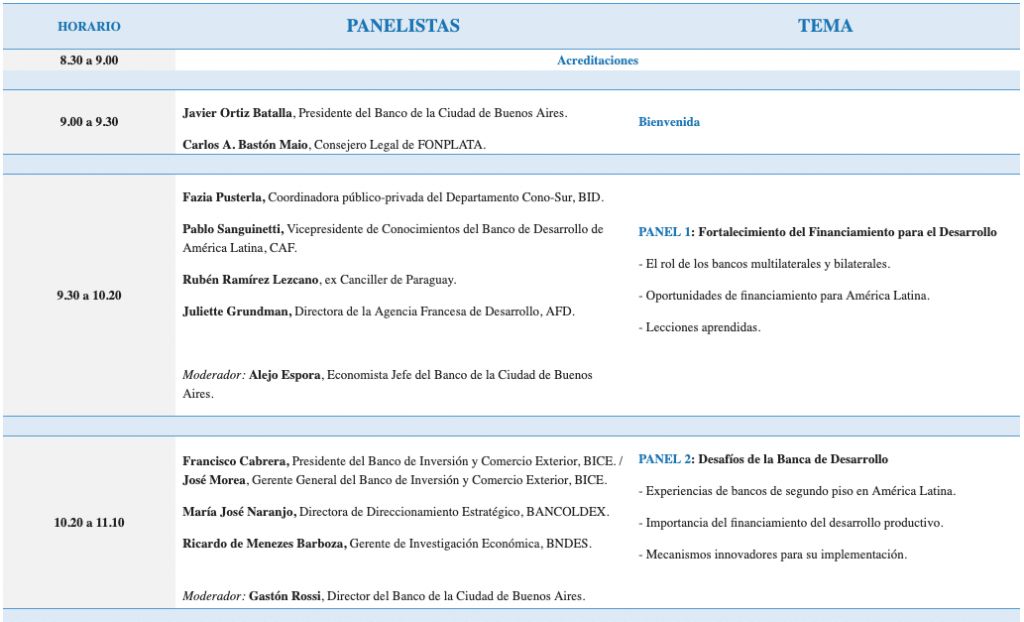The width and height of the screenshot is (1024, 622).
Task: Click the Moderador Gastón Rossi line
Action: point(384,596)
